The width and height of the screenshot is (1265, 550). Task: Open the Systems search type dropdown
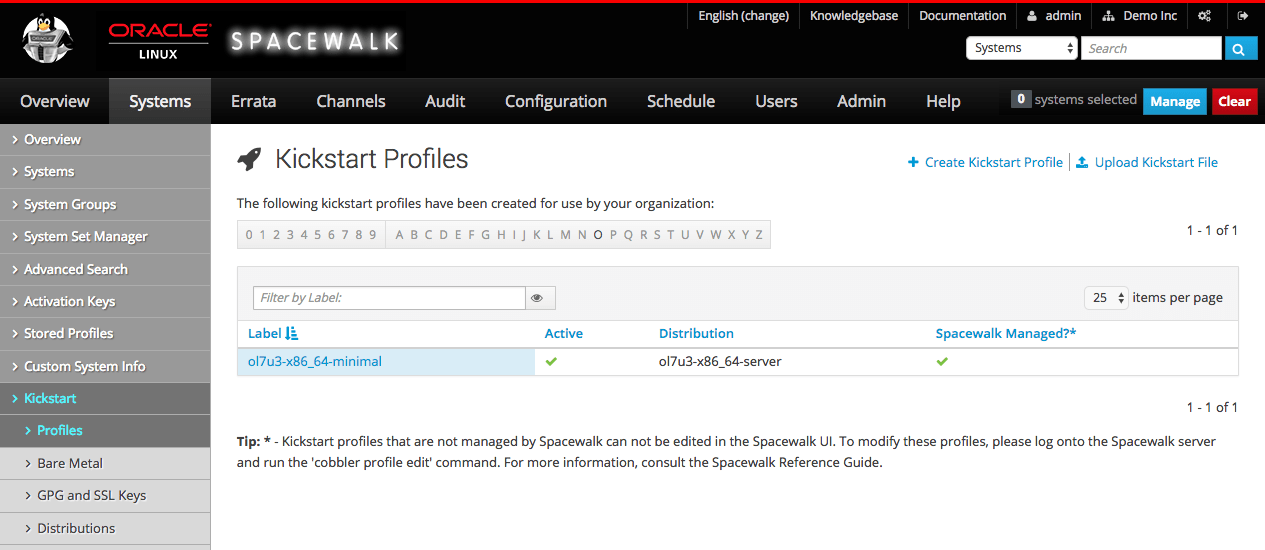click(1022, 48)
